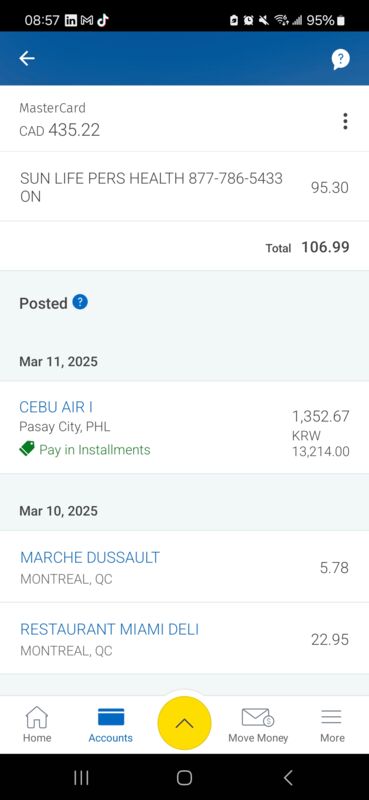Tap the Android home navigation button
Image resolution: width=369 pixels, height=800 pixels.
click(184, 778)
